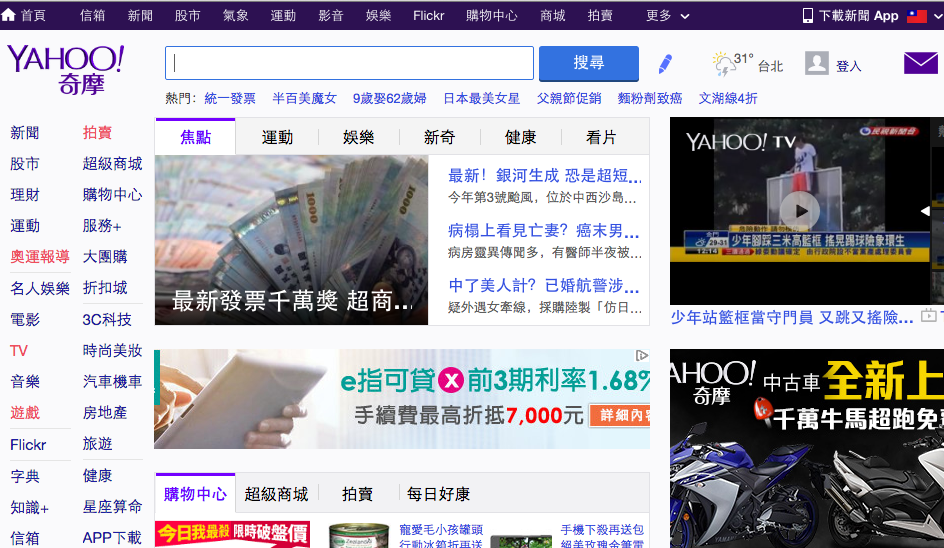Open the weather icon for 台北
Screen dimensions: 944x548
coord(722,64)
